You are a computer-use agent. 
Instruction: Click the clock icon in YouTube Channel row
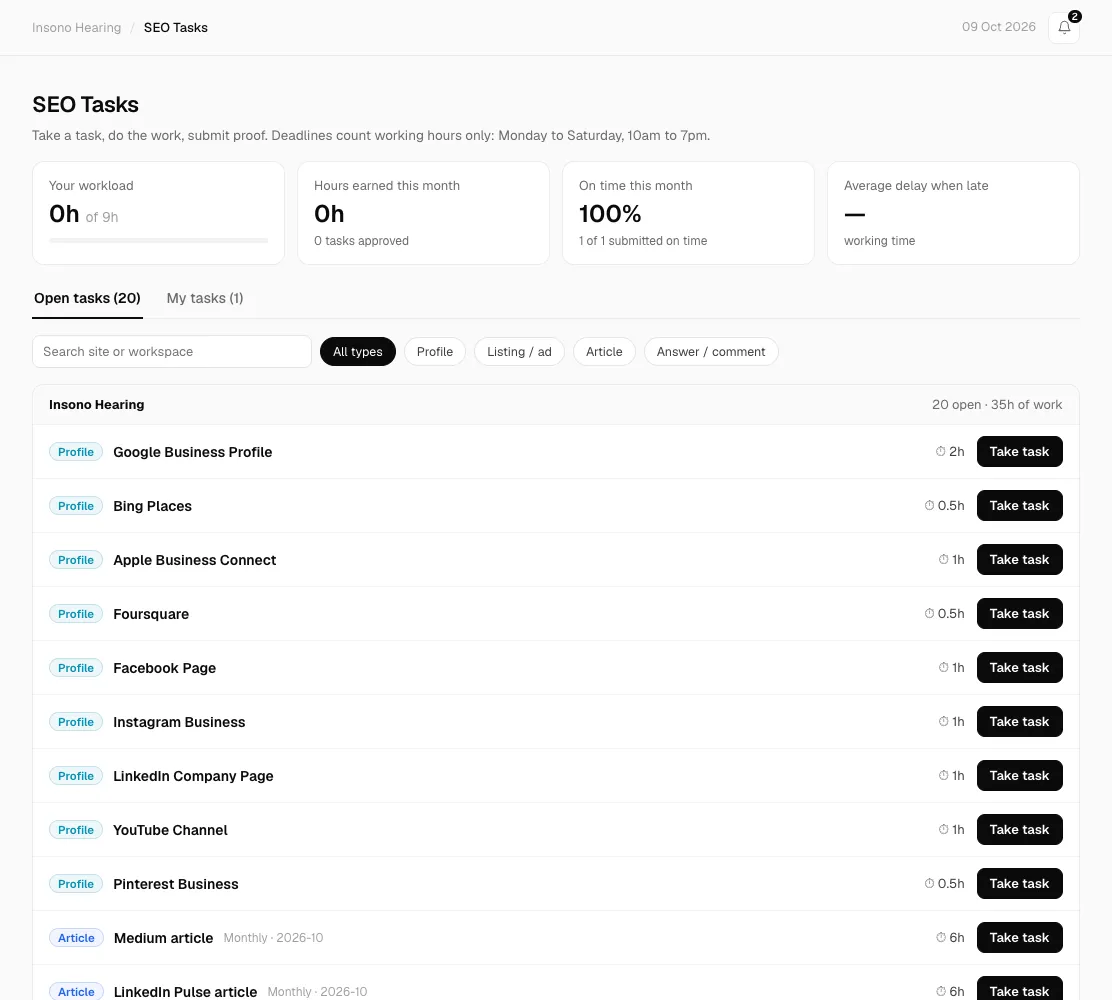tap(943, 830)
